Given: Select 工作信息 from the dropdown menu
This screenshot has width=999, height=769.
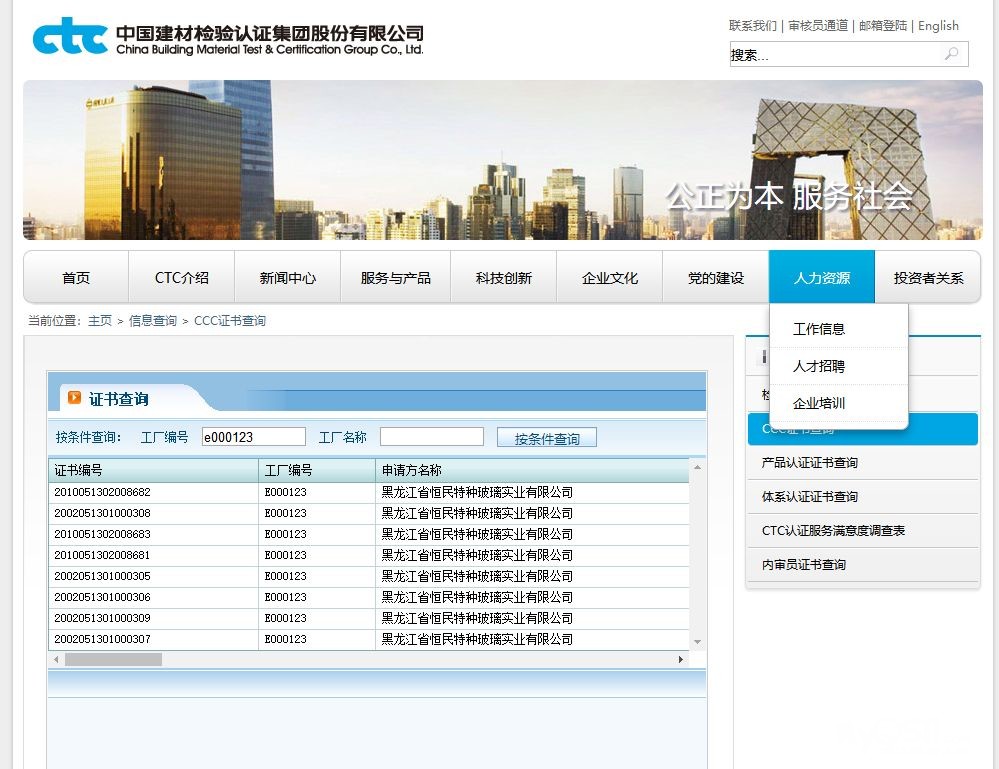Looking at the screenshot, I should [x=819, y=329].
